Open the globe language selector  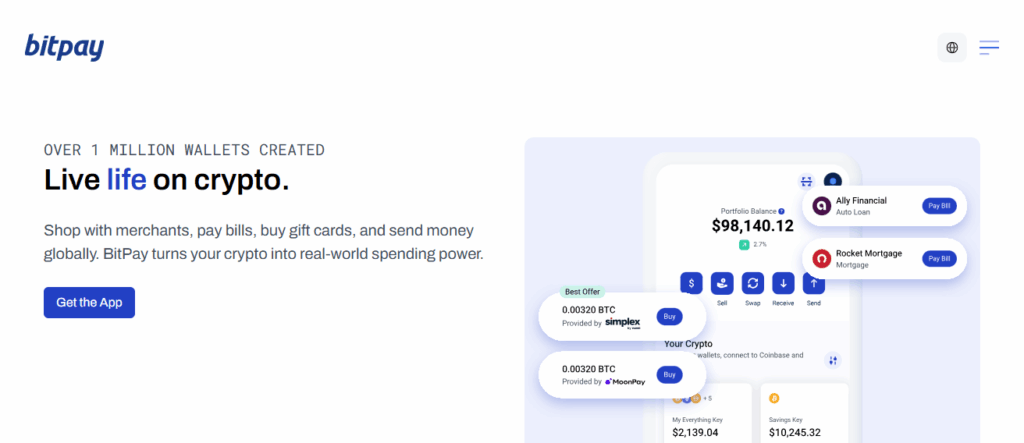tap(952, 47)
